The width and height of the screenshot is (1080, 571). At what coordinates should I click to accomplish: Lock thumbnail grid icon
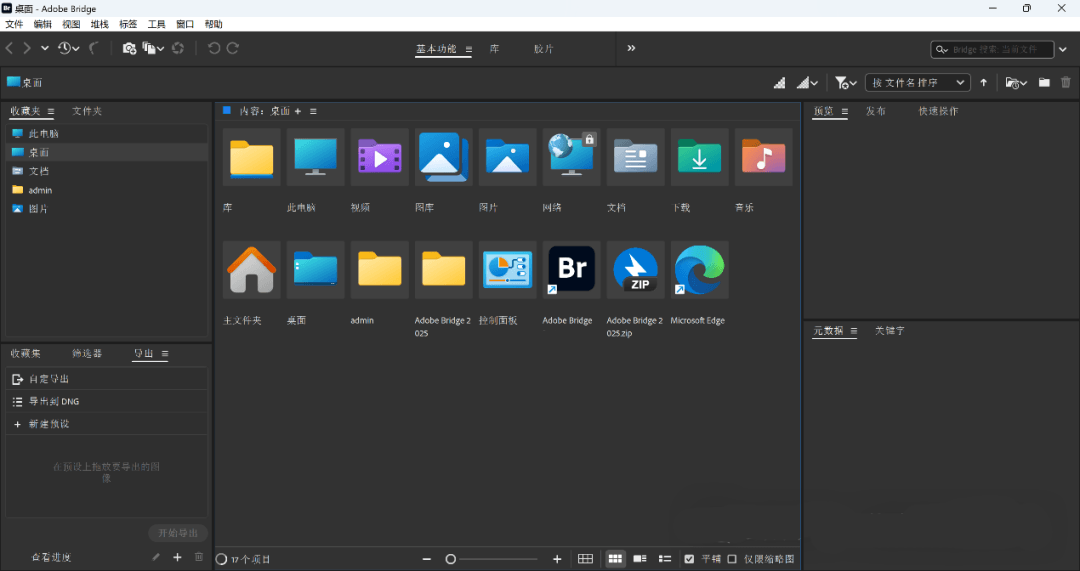click(x=585, y=559)
